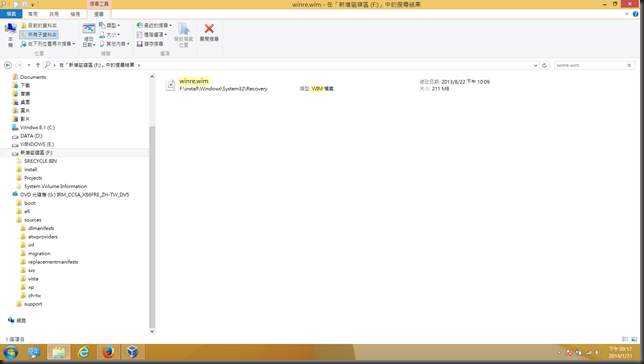
Task: Click New folder icon in title bar
Action: point(25,5)
